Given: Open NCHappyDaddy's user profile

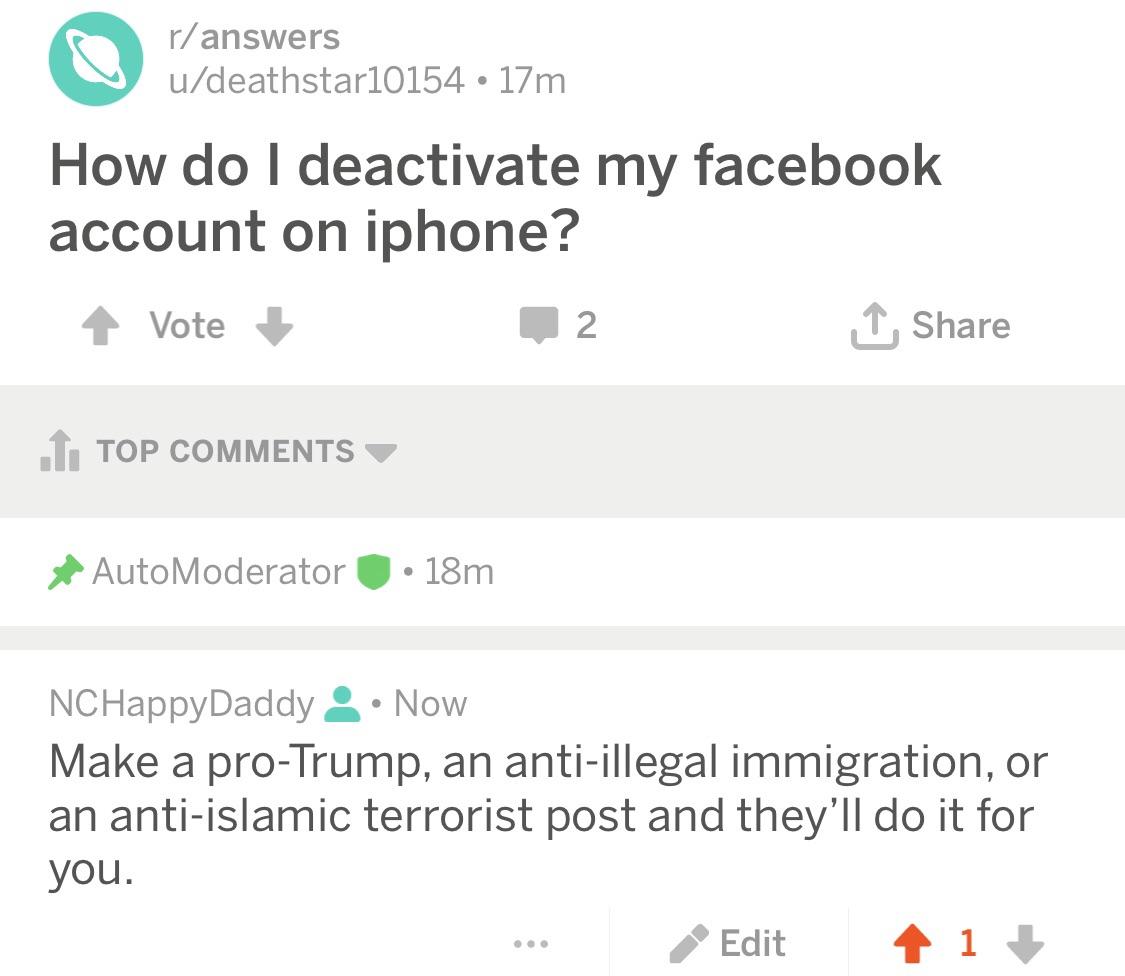Looking at the screenshot, I should coord(181,704).
